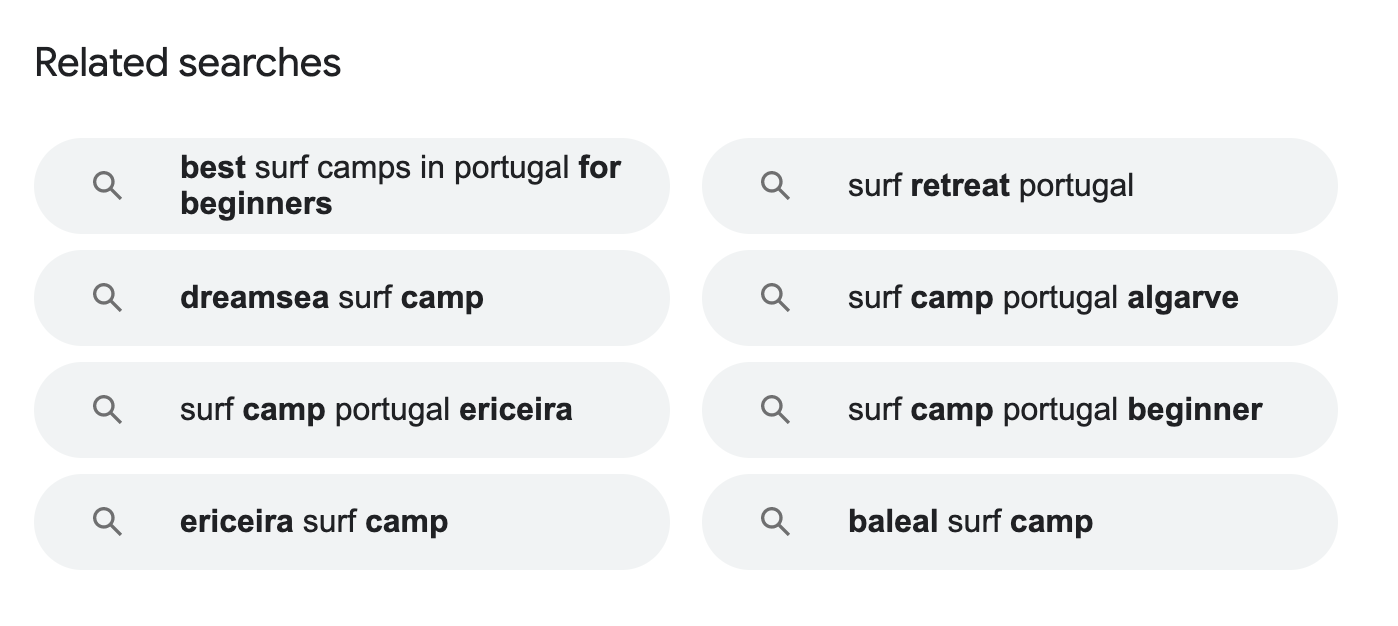
Task: Open the "surf retreat portugal" suggestion text
Action: click(x=990, y=186)
